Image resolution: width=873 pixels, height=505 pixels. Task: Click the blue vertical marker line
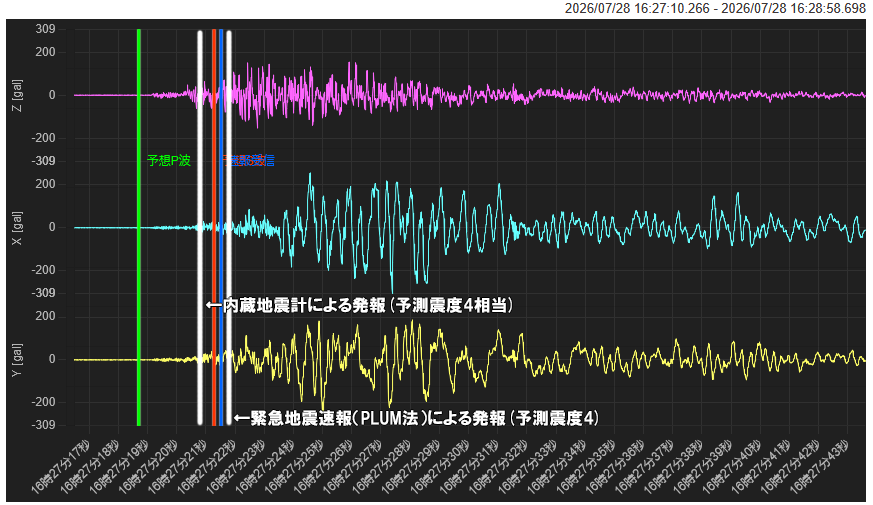click(221, 227)
